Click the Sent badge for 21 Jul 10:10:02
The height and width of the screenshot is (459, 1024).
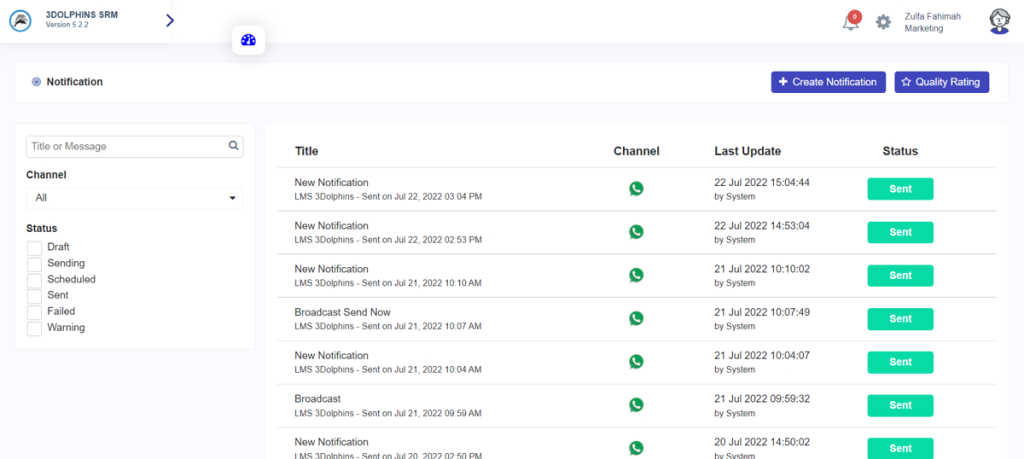pos(900,276)
